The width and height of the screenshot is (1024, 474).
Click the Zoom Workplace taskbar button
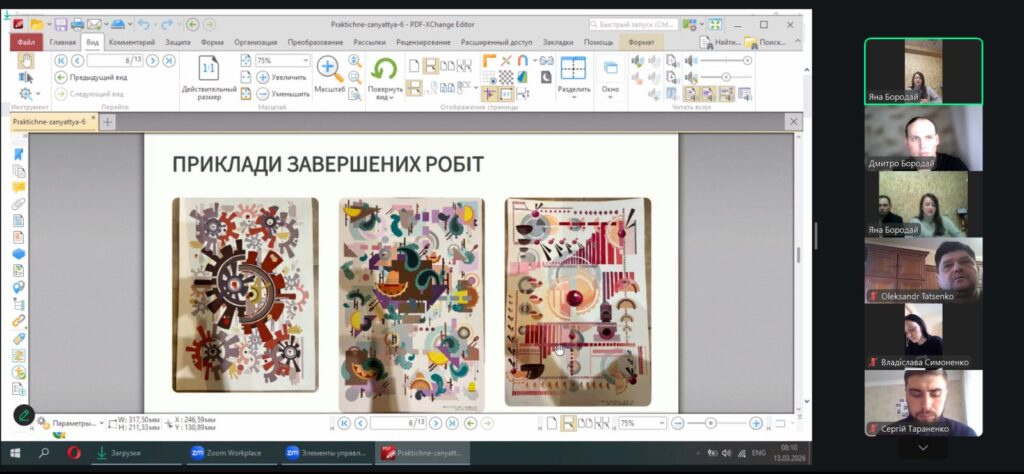click(x=225, y=453)
